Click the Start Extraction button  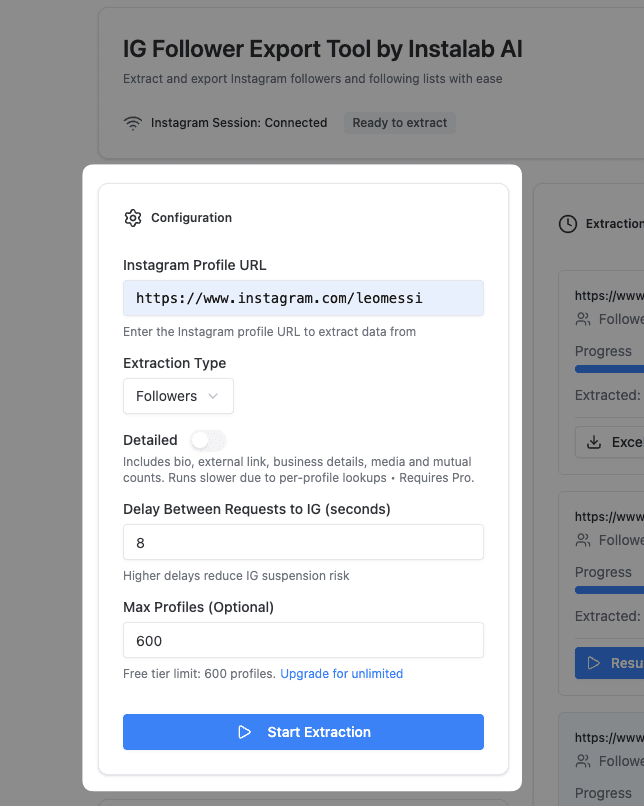[x=303, y=732]
